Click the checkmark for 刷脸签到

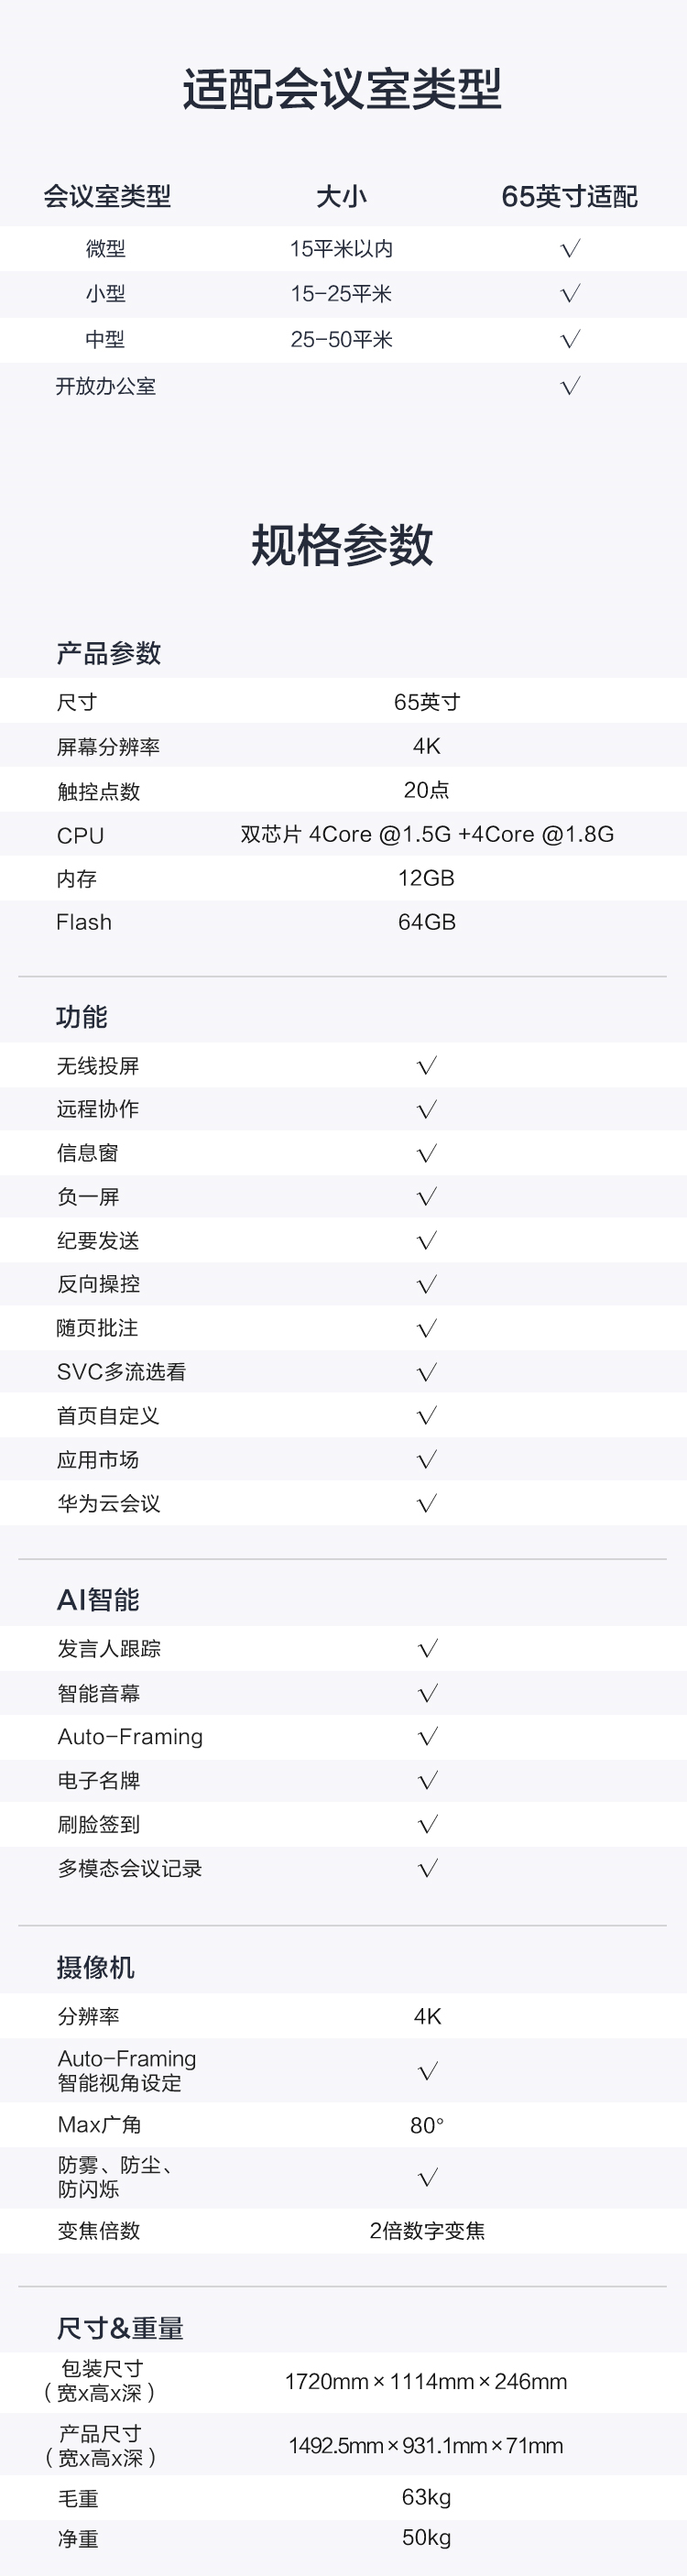click(x=428, y=1825)
